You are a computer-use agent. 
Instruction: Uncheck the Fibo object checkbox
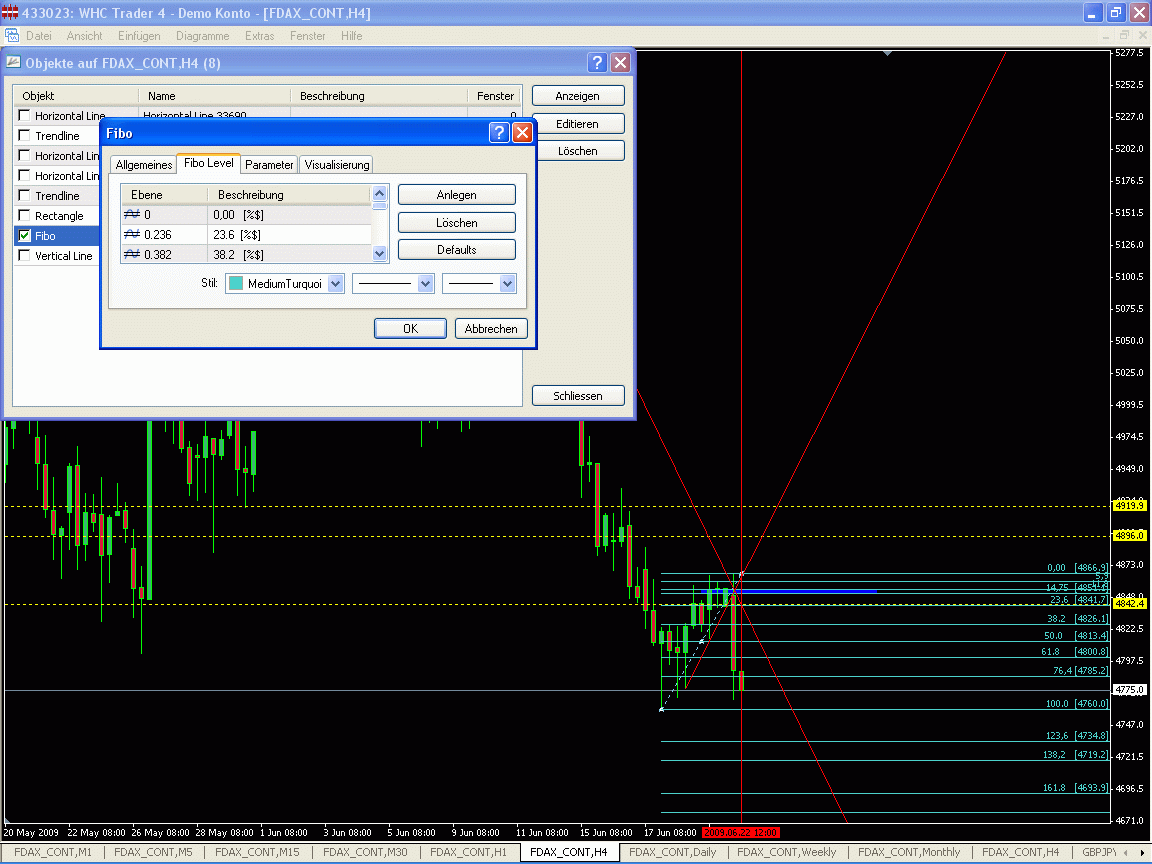[24, 236]
